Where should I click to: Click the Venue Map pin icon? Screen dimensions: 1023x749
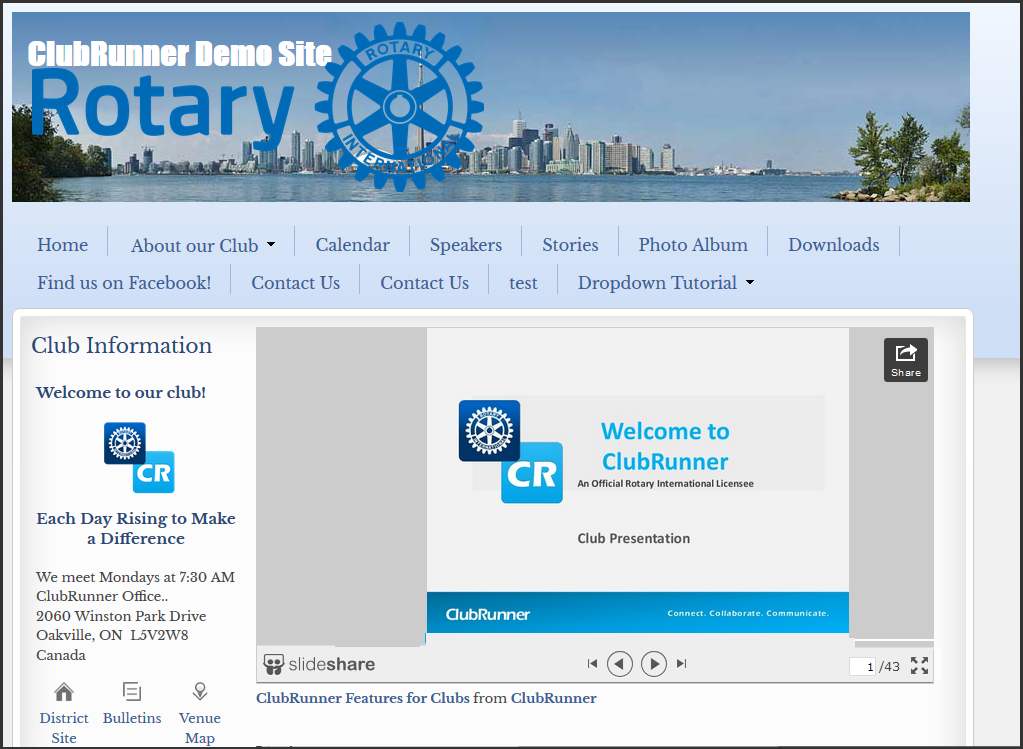click(200, 692)
